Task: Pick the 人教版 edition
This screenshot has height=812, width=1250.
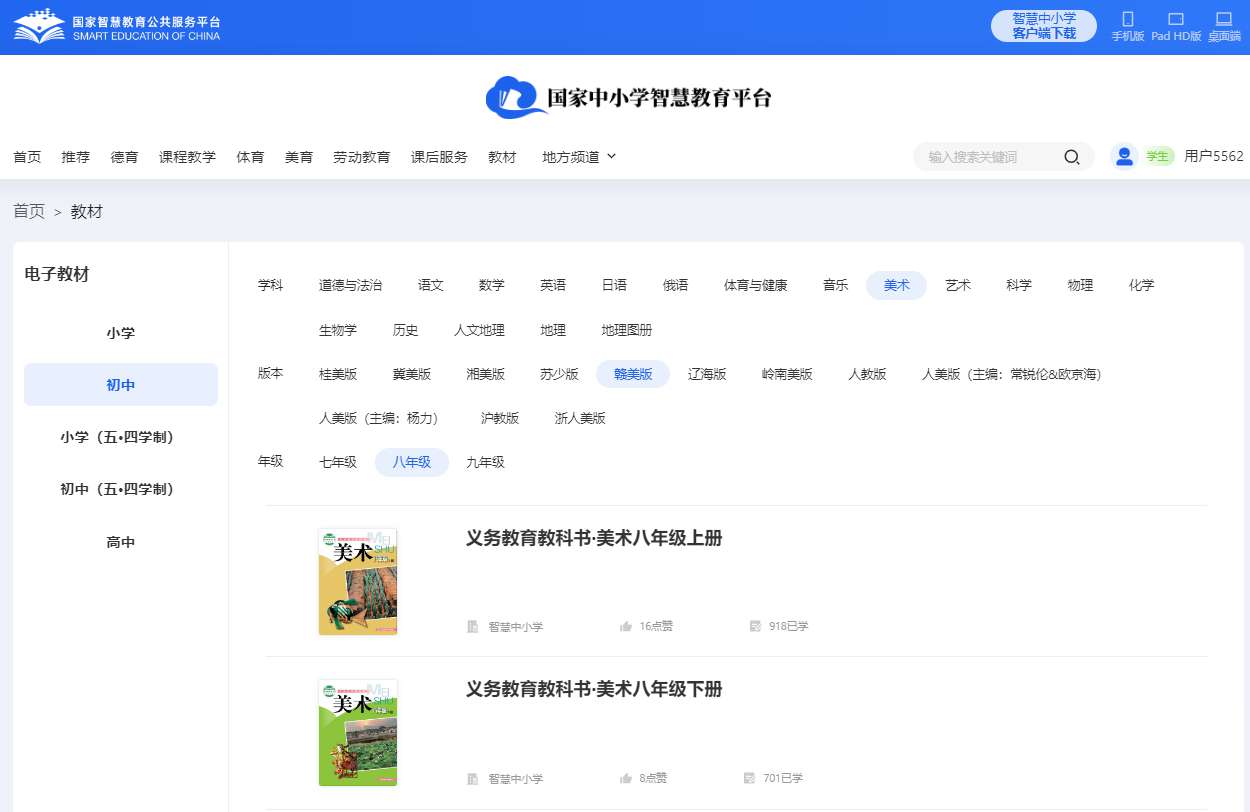Action: click(867, 374)
